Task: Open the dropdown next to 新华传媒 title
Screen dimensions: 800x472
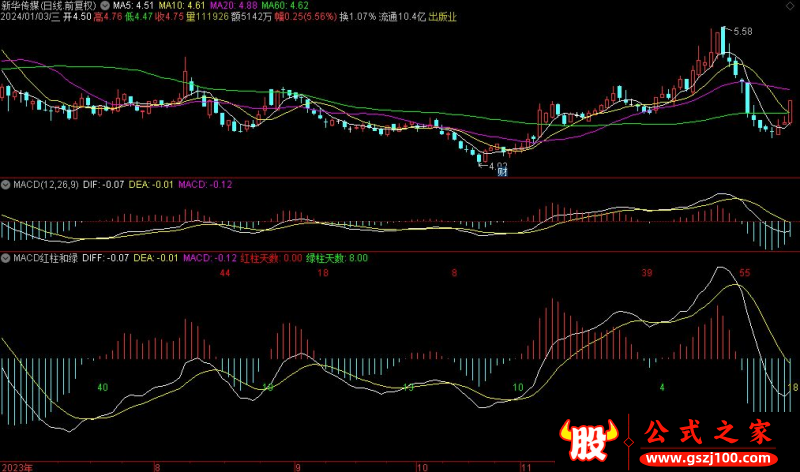Action: pos(105,6)
